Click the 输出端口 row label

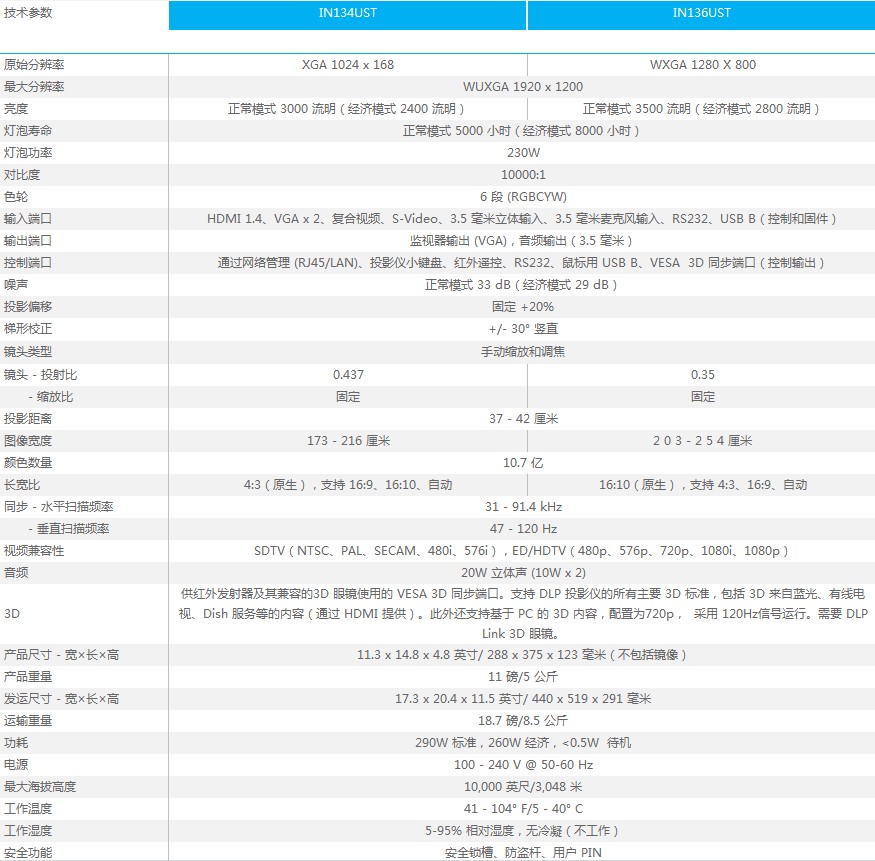pyautogui.click(x=28, y=241)
